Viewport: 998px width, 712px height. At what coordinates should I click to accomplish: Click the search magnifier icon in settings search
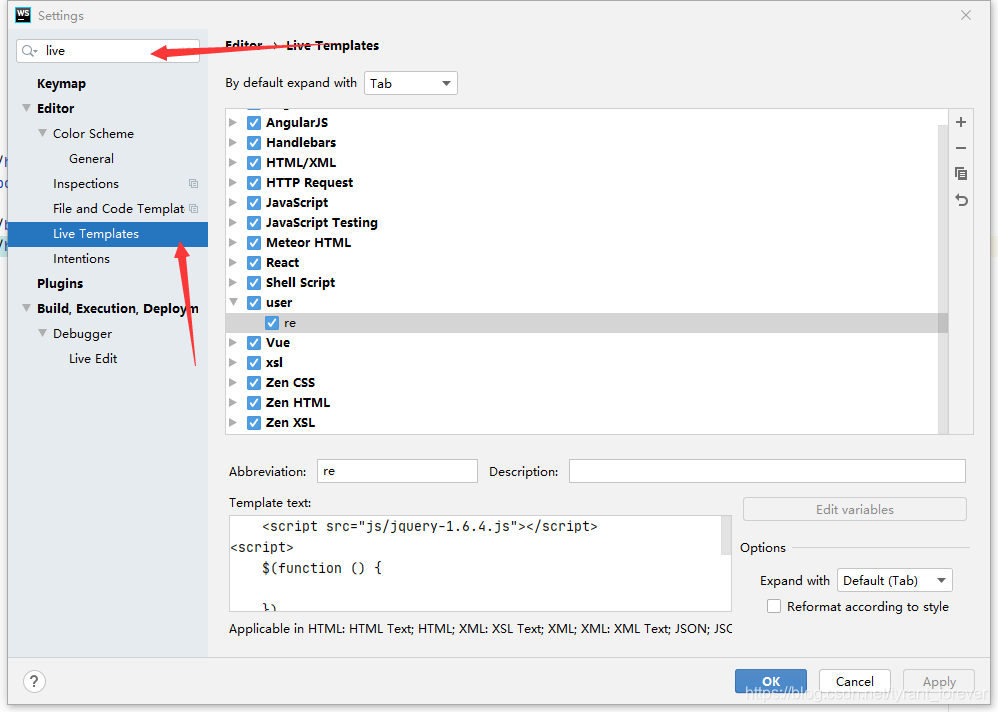29,51
